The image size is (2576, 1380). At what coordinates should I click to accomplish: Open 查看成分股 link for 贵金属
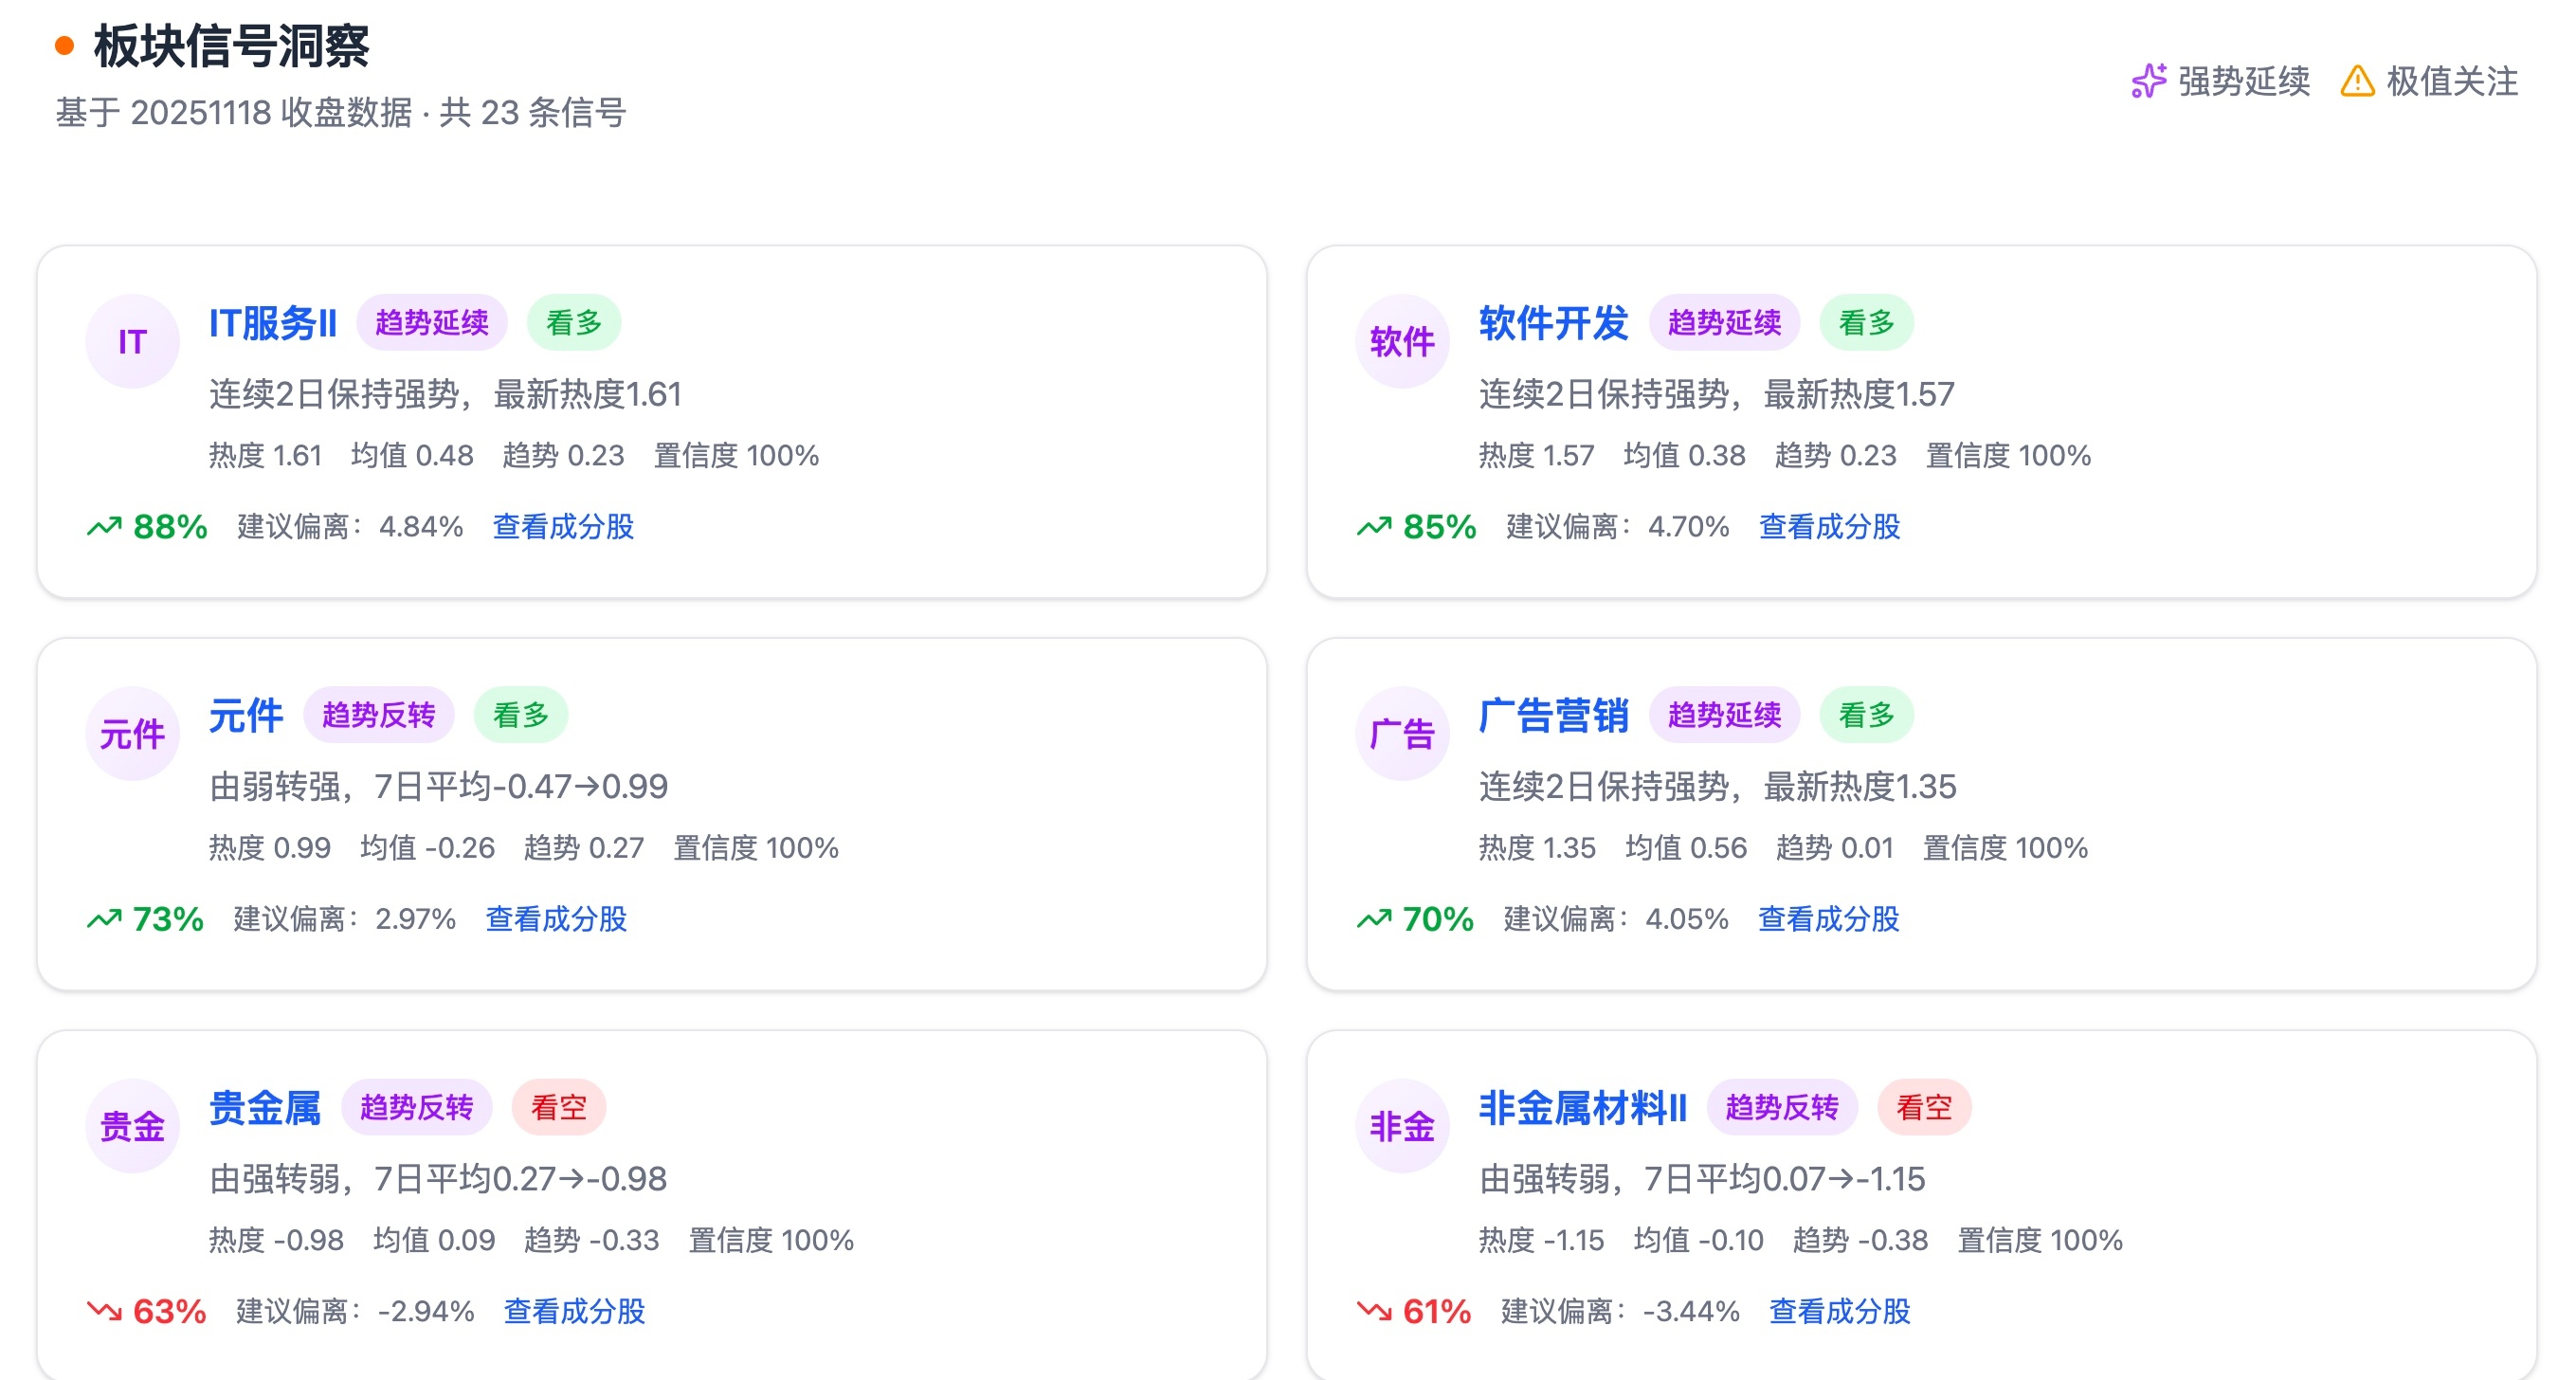click(574, 1310)
